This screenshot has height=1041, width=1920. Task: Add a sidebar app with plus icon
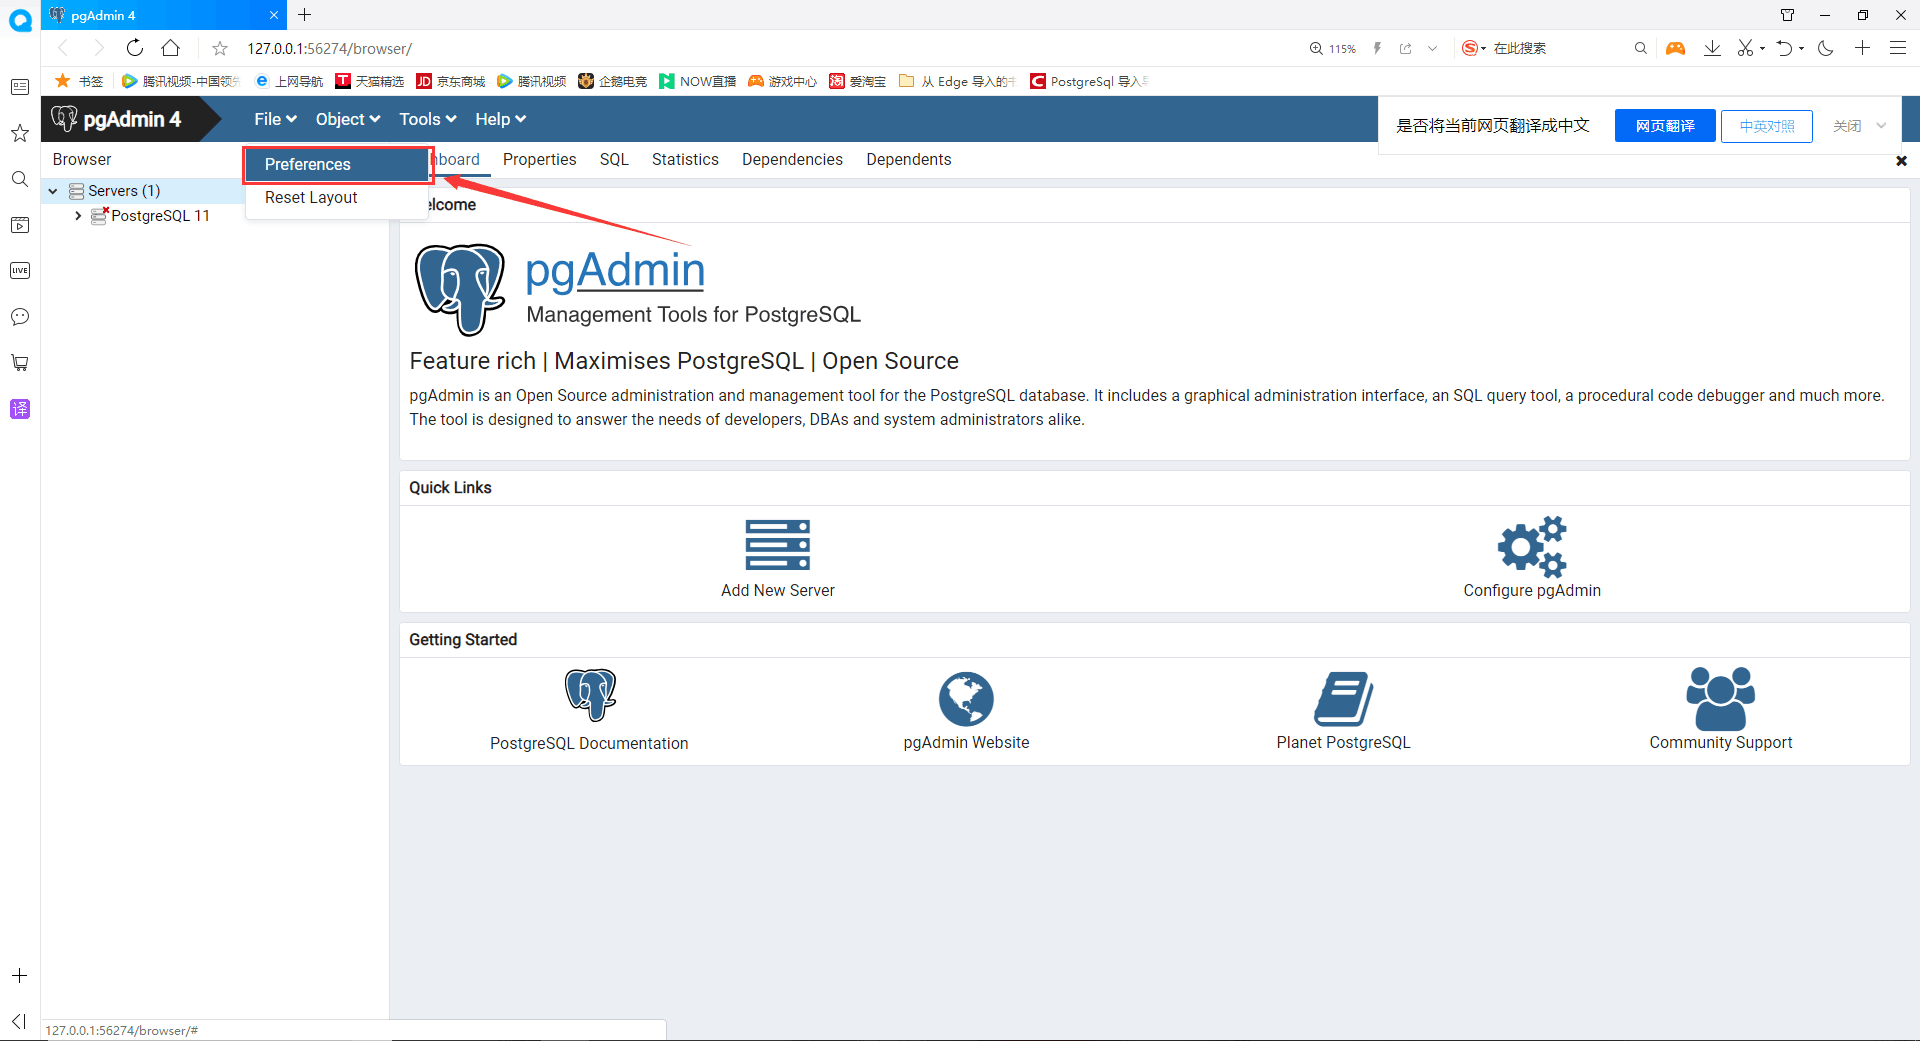coord(19,975)
